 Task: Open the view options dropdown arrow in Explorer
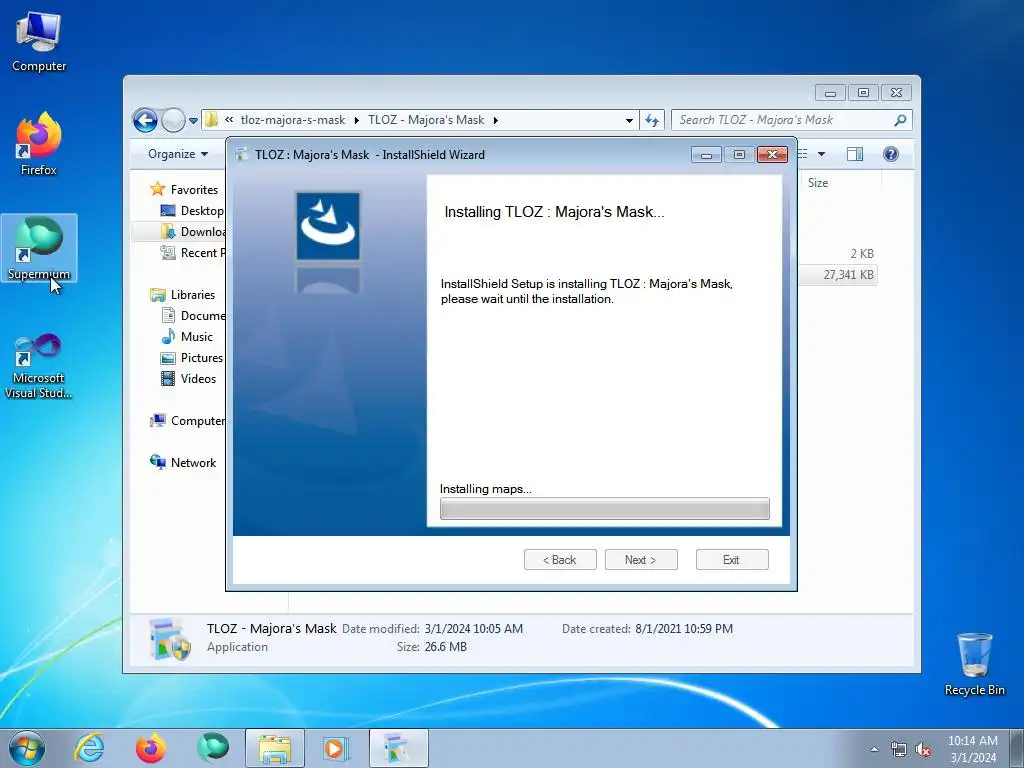click(822, 154)
